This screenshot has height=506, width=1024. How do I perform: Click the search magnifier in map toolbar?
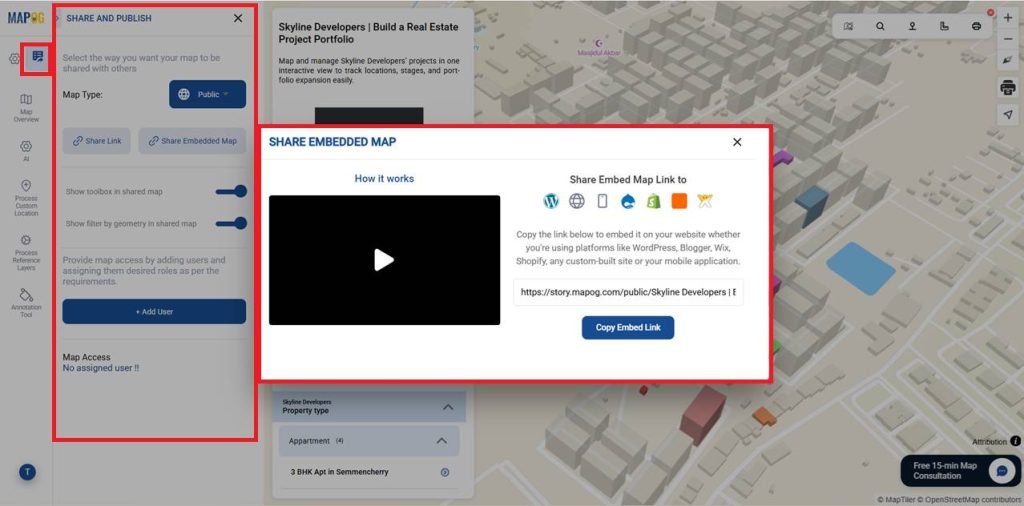pos(880,26)
